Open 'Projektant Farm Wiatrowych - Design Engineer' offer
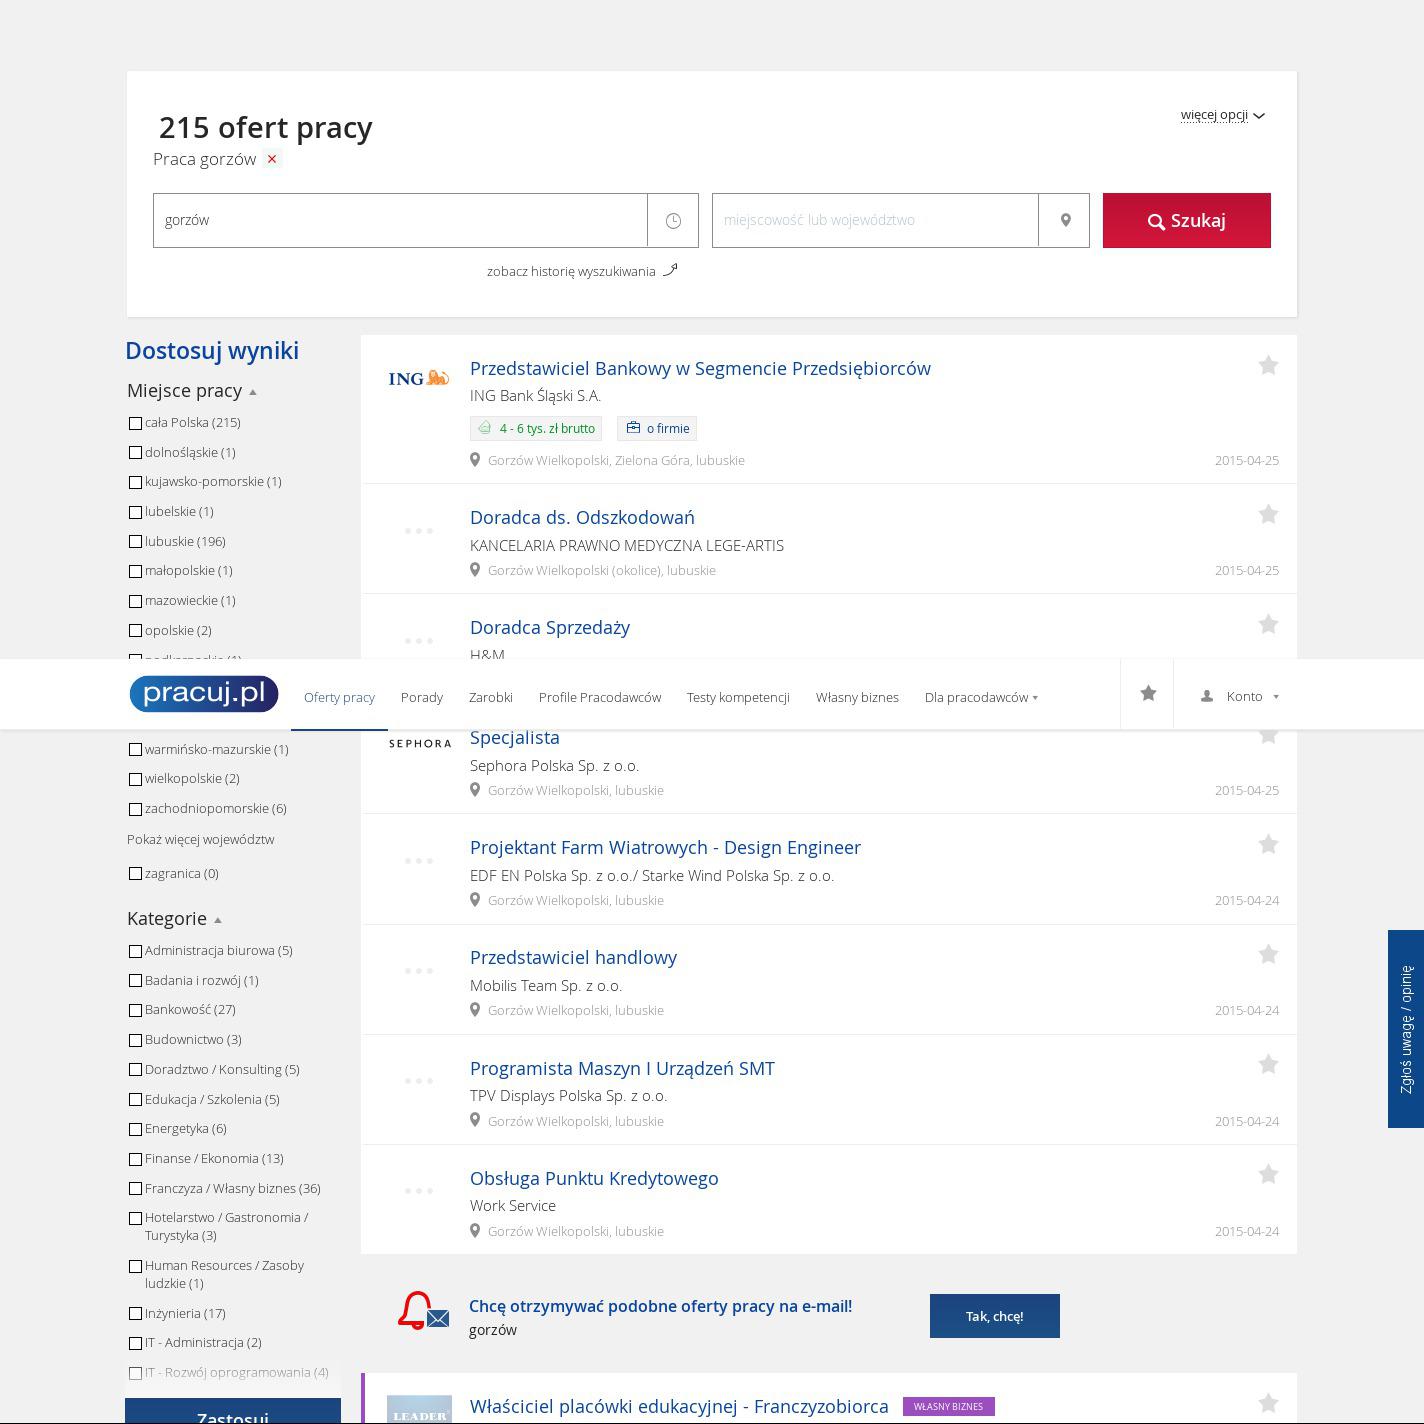 point(665,847)
